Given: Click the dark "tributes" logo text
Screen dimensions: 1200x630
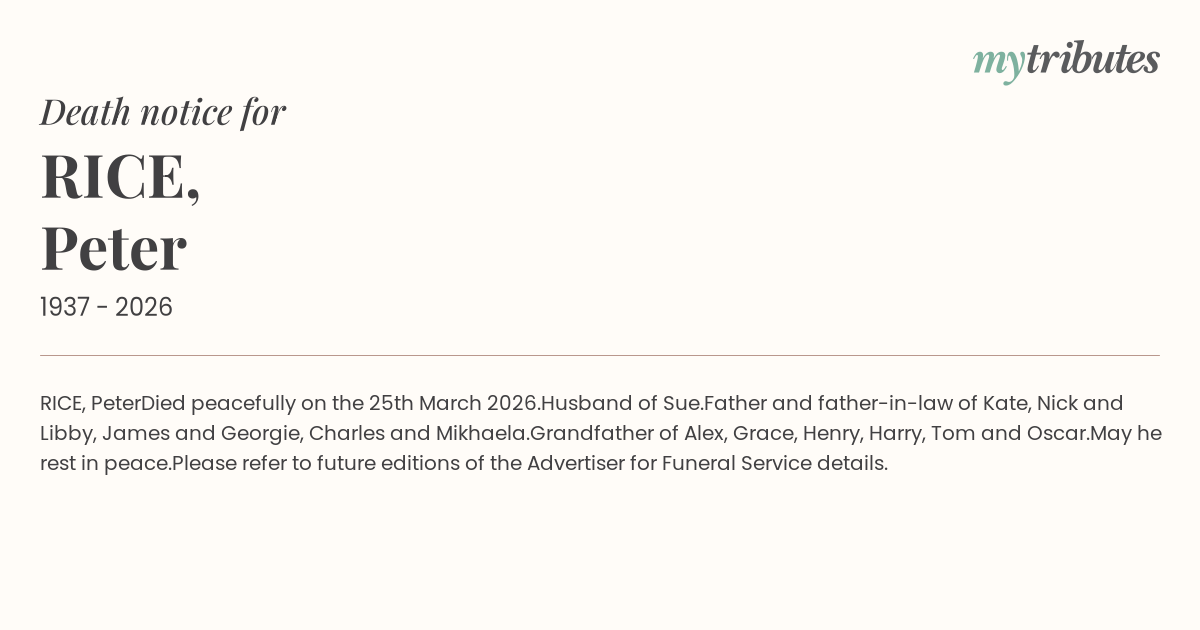Looking at the screenshot, I should pyautogui.click(x=1092, y=59).
